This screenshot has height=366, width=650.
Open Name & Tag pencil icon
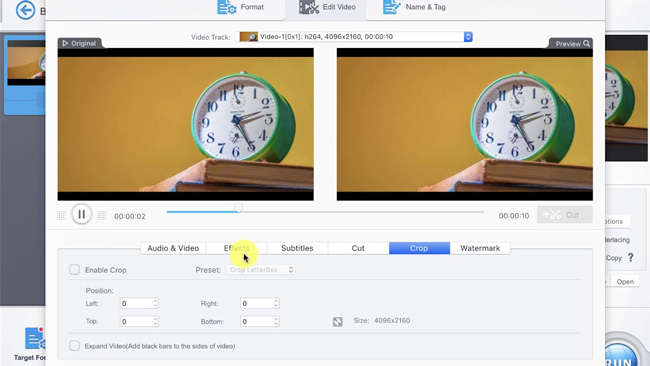coord(392,7)
